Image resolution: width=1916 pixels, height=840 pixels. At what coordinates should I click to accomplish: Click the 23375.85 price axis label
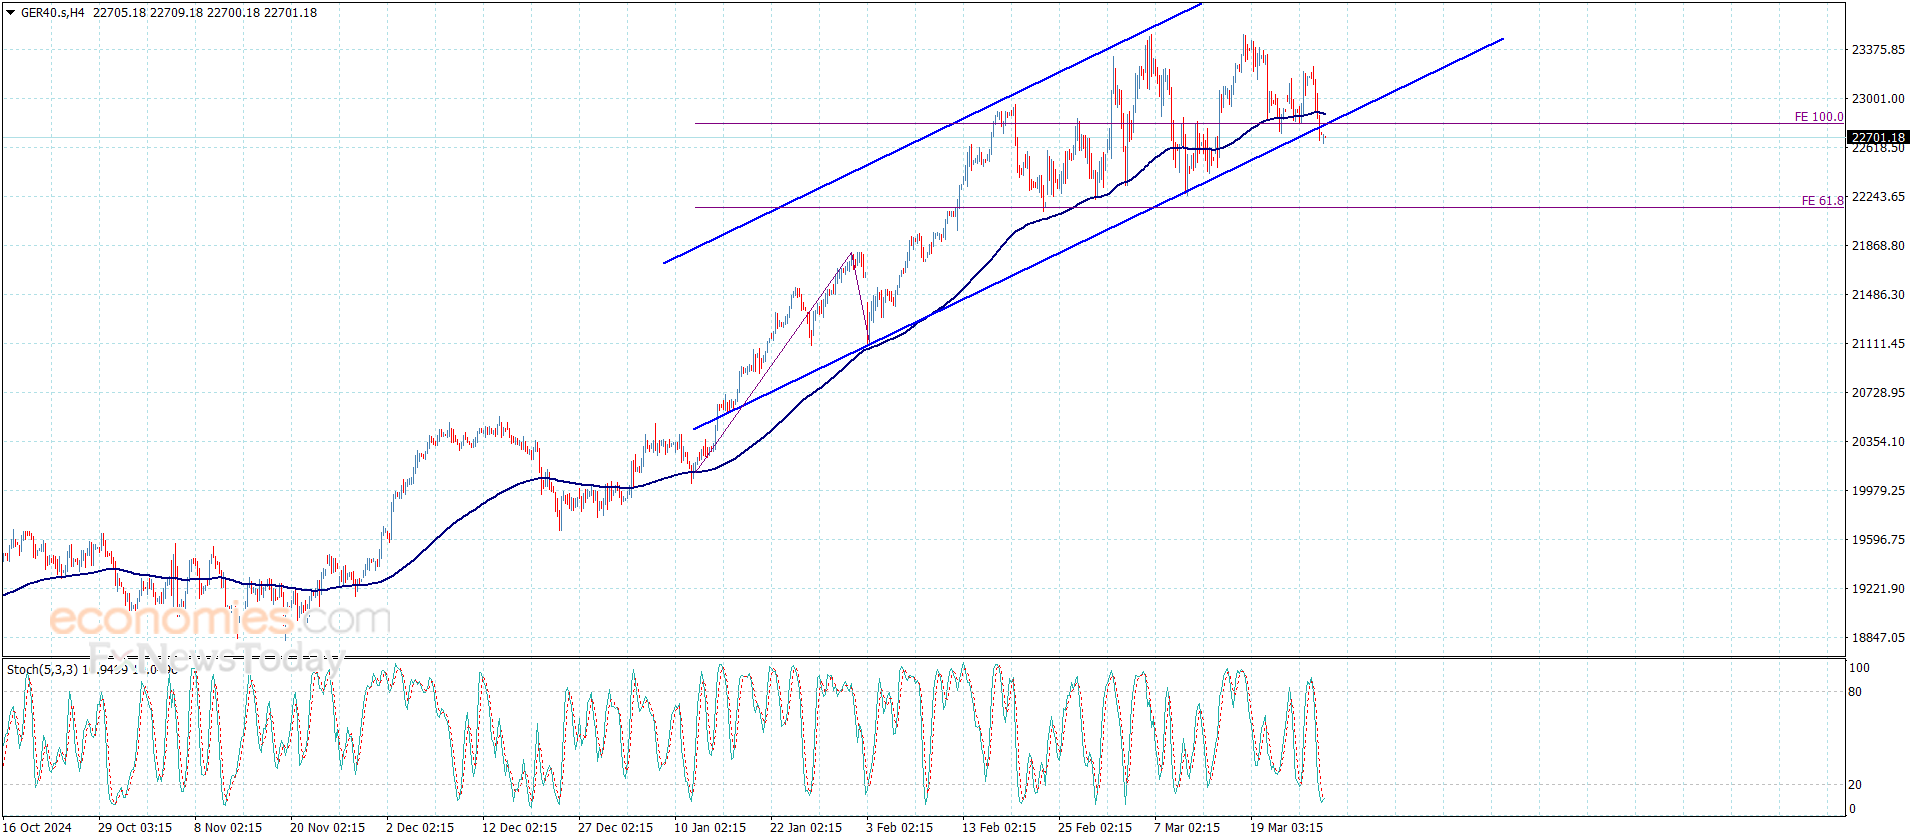(x=1878, y=50)
